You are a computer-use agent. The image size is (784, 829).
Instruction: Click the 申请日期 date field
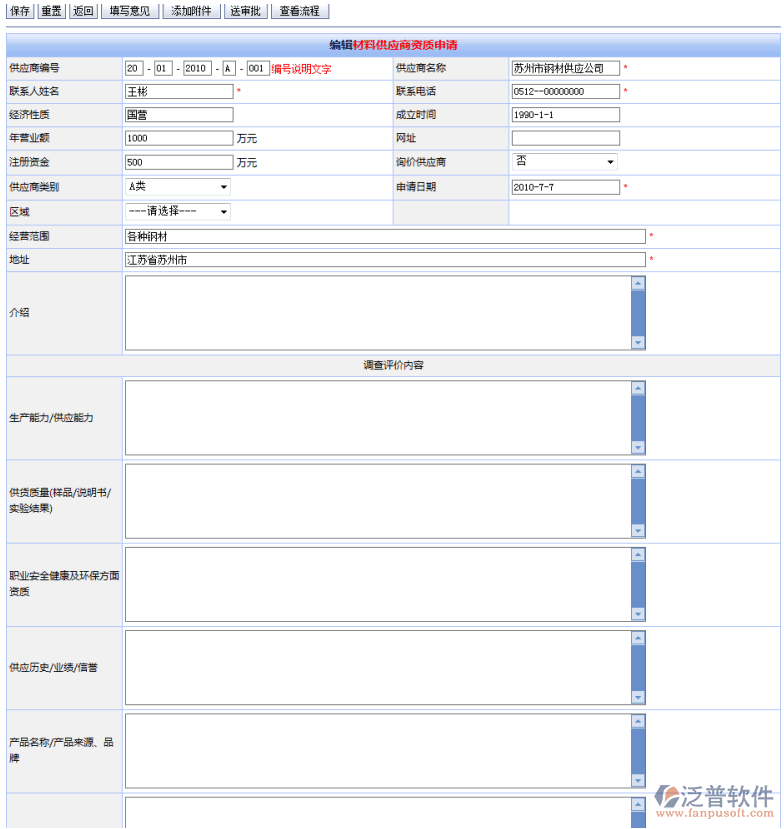pos(565,187)
